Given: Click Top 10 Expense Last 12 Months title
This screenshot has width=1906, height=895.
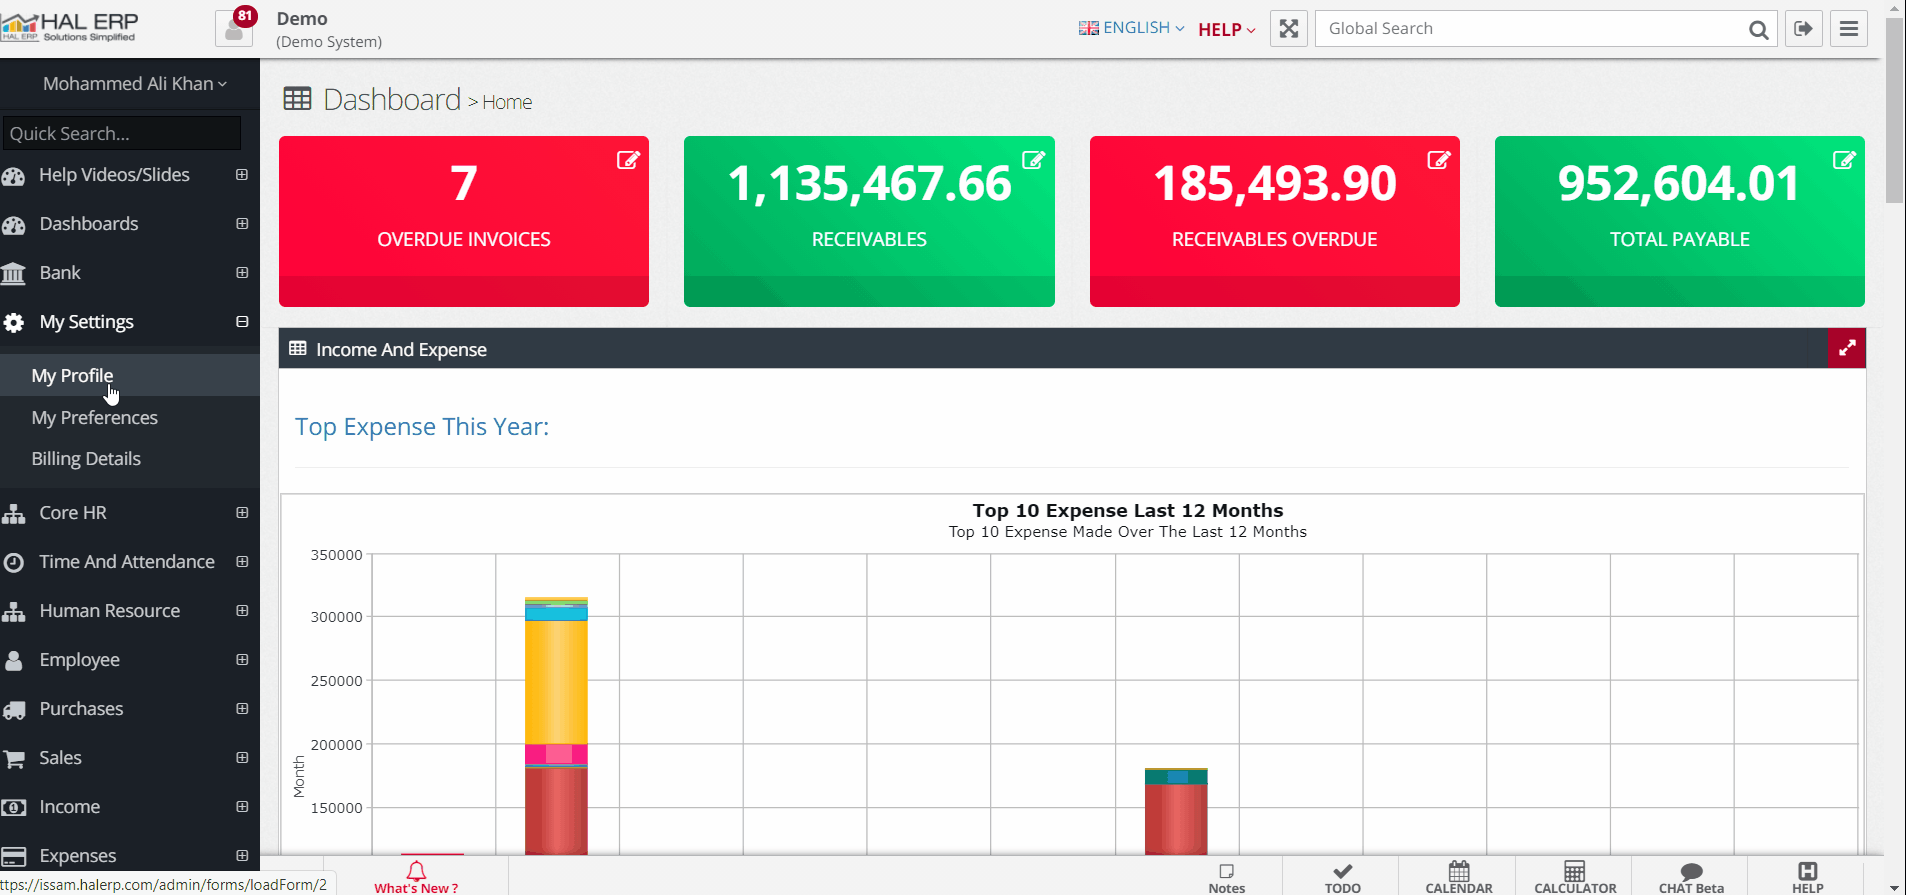Looking at the screenshot, I should (1128, 510).
